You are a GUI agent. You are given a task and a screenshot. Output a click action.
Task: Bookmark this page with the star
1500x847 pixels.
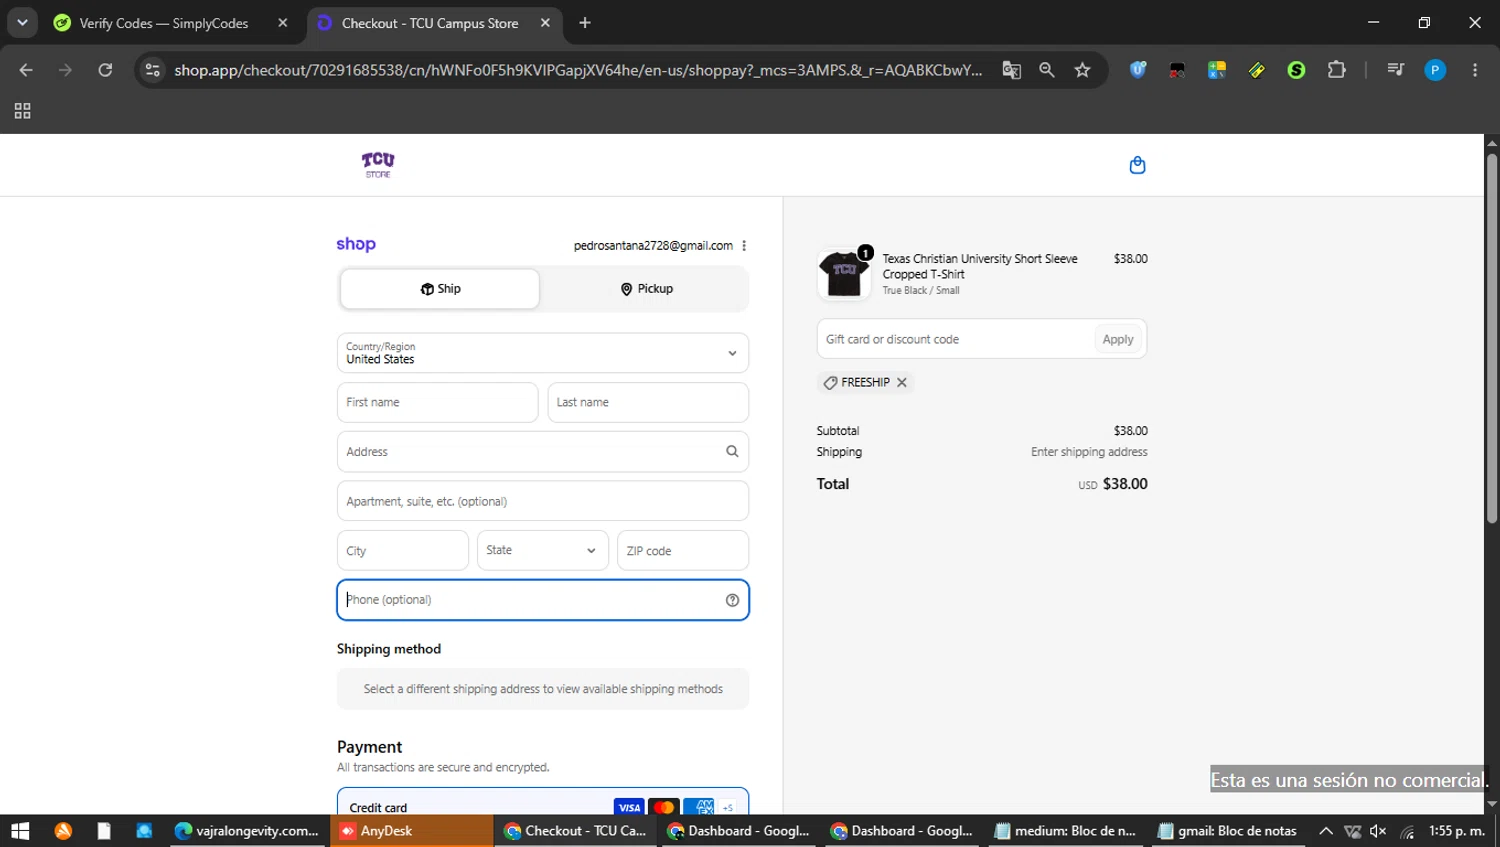click(1082, 70)
